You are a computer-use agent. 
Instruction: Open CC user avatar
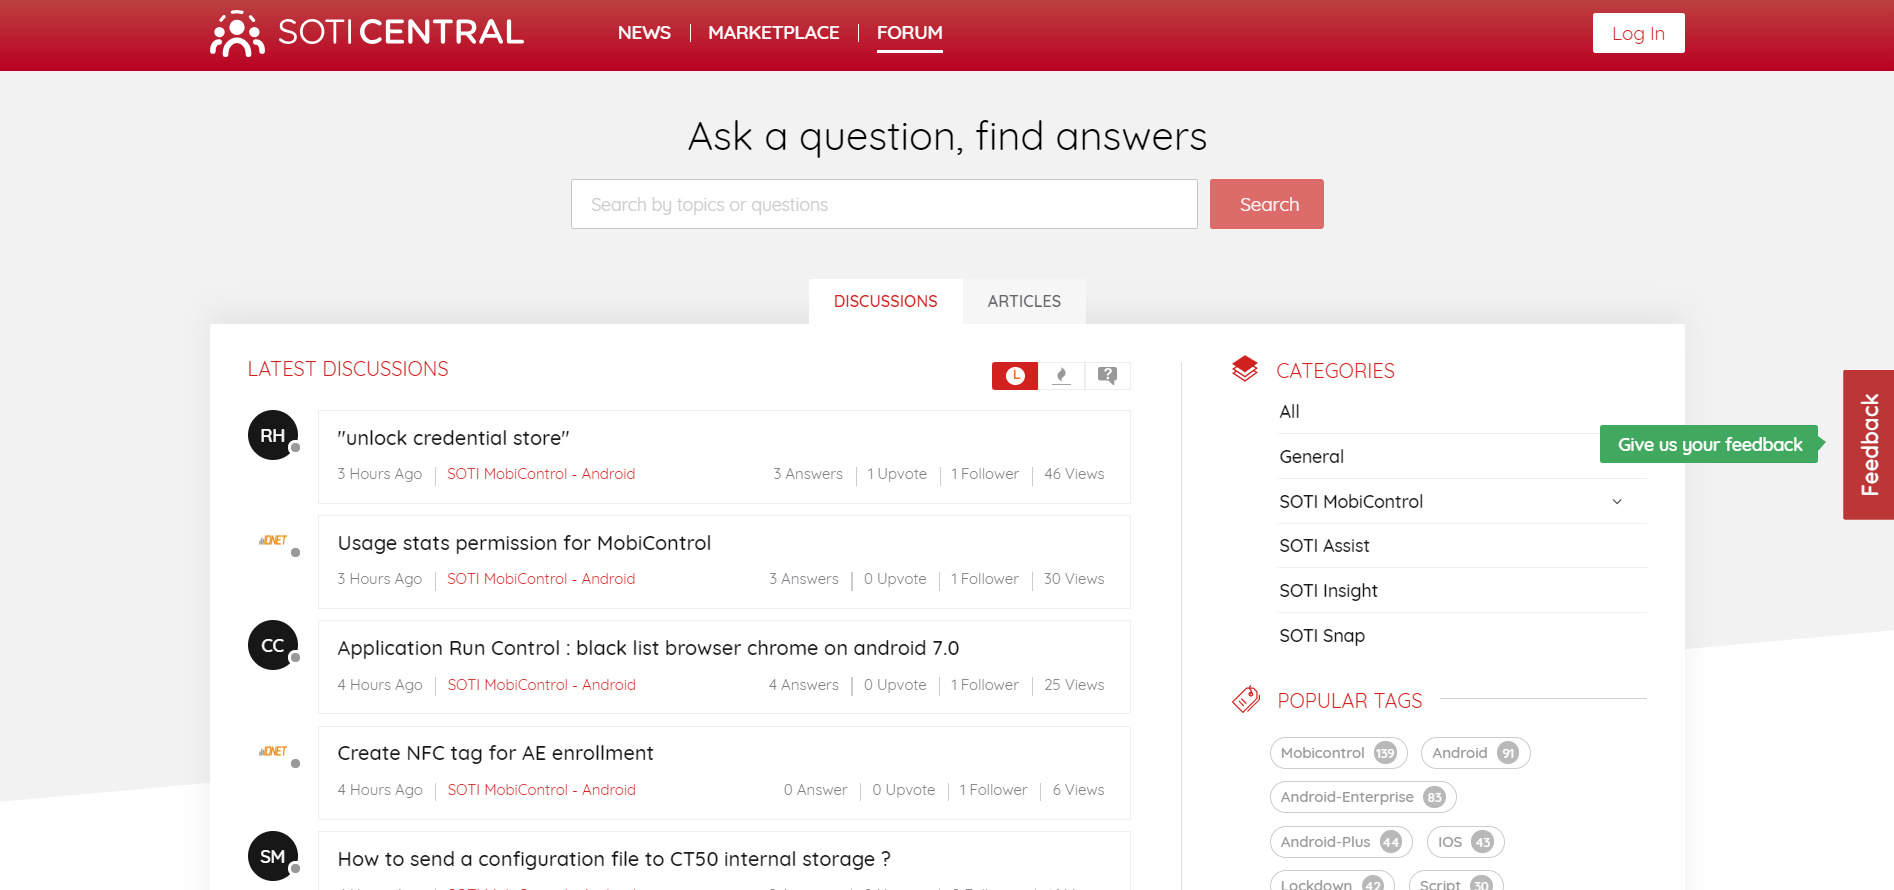(x=273, y=645)
